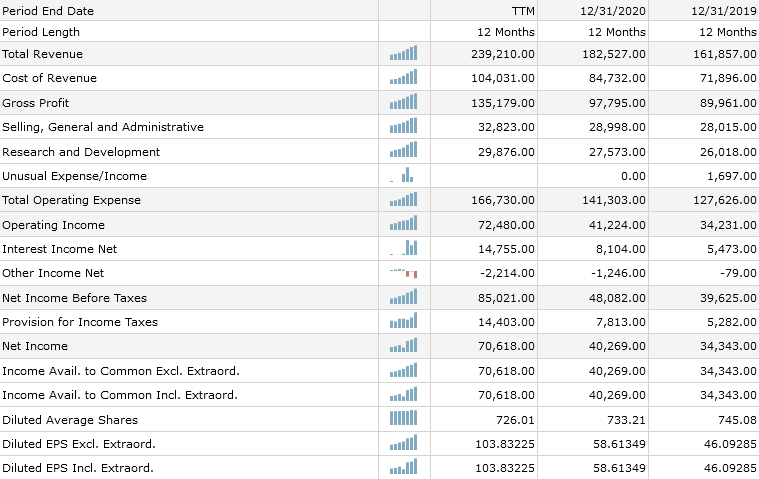759x479 pixels.
Task: Click the Net Income sparkline chart icon
Action: pyautogui.click(x=404, y=346)
